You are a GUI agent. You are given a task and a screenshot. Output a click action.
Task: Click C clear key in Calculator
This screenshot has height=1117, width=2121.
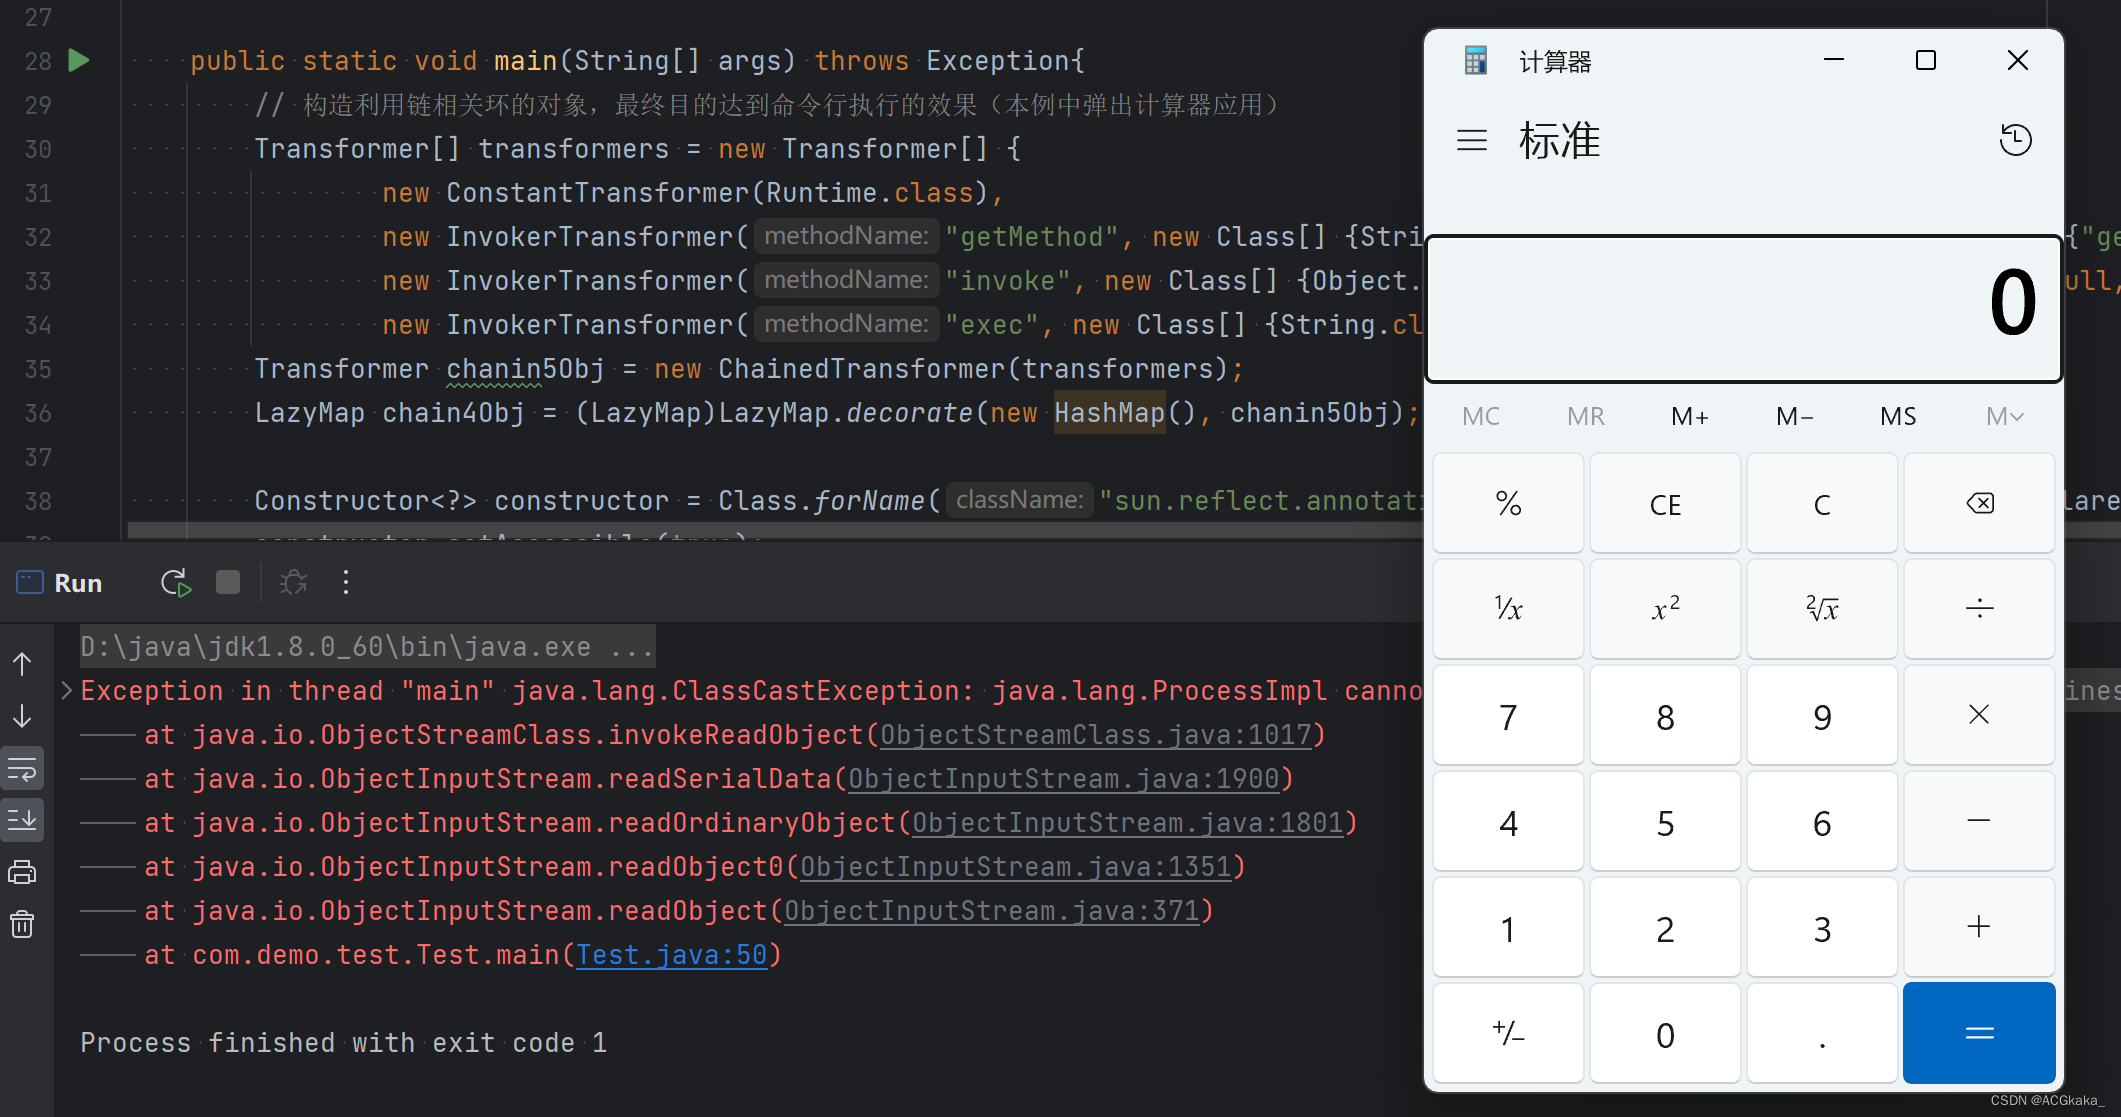(x=1822, y=503)
